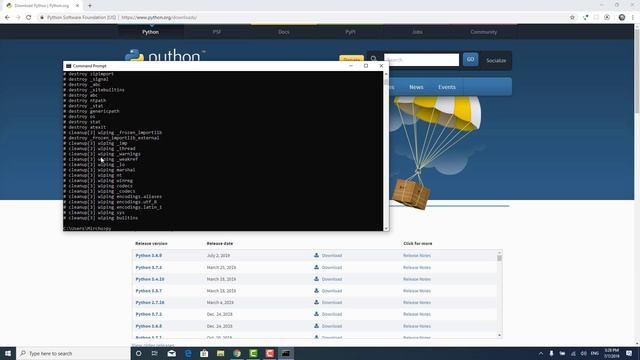640x360 pixels.
Task: Open Chrome profile avatar icon
Action: coord(622,18)
